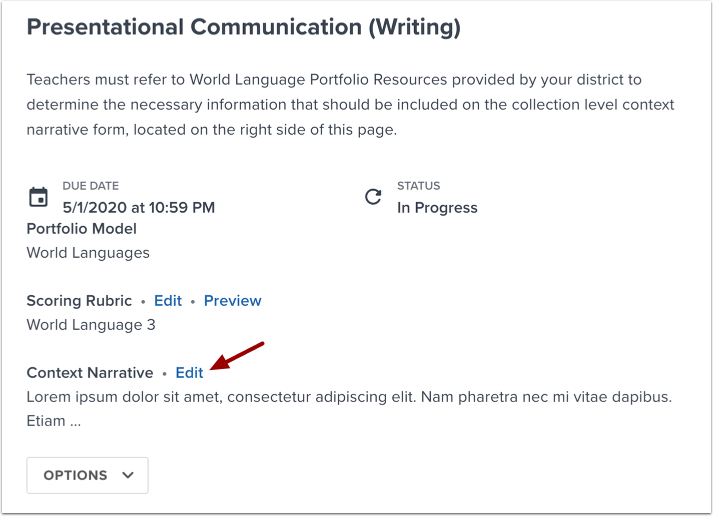Open the Scoring Rubric Preview link
The width and height of the screenshot is (713, 516).
pos(232,301)
